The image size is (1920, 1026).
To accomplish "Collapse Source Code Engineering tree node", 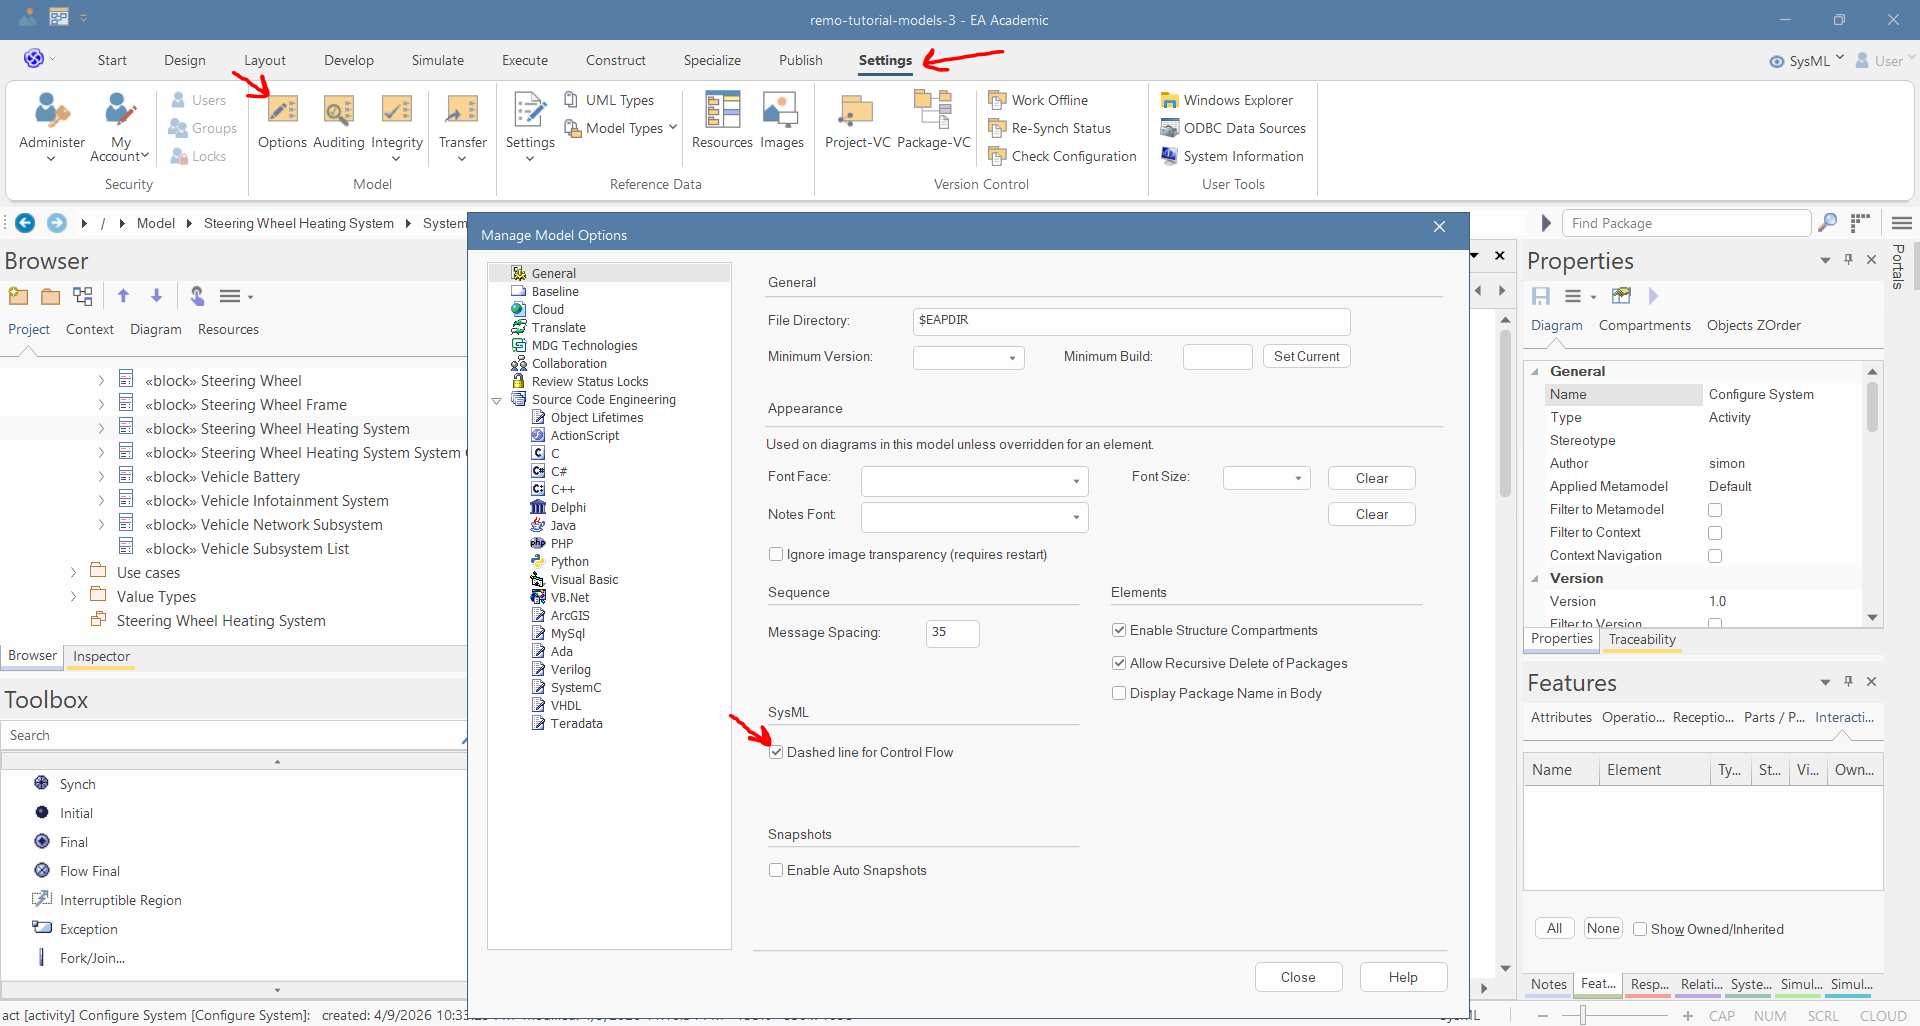I will (x=497, y=400).
